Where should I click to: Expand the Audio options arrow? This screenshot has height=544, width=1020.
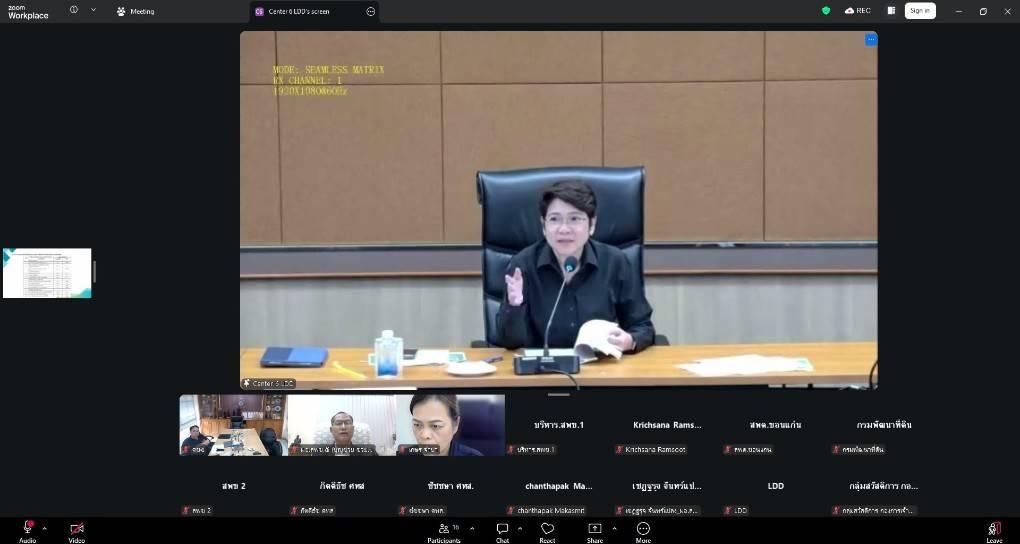(46, 527)
